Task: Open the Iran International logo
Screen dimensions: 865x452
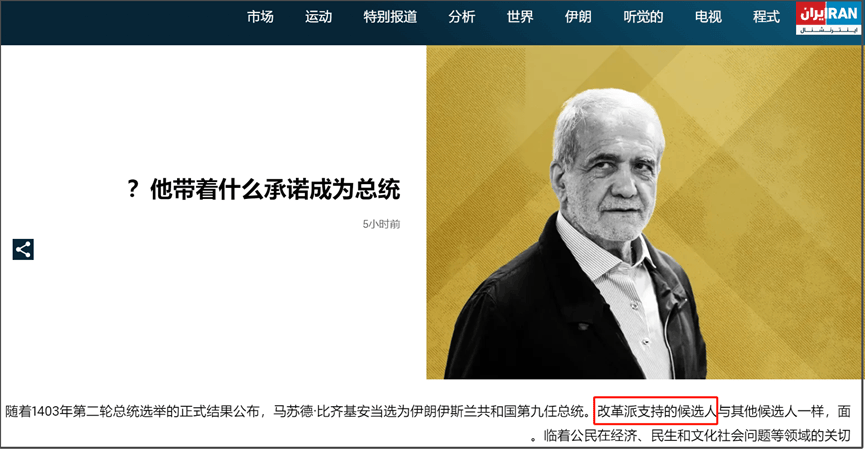Action: click(x=827, y=18)
